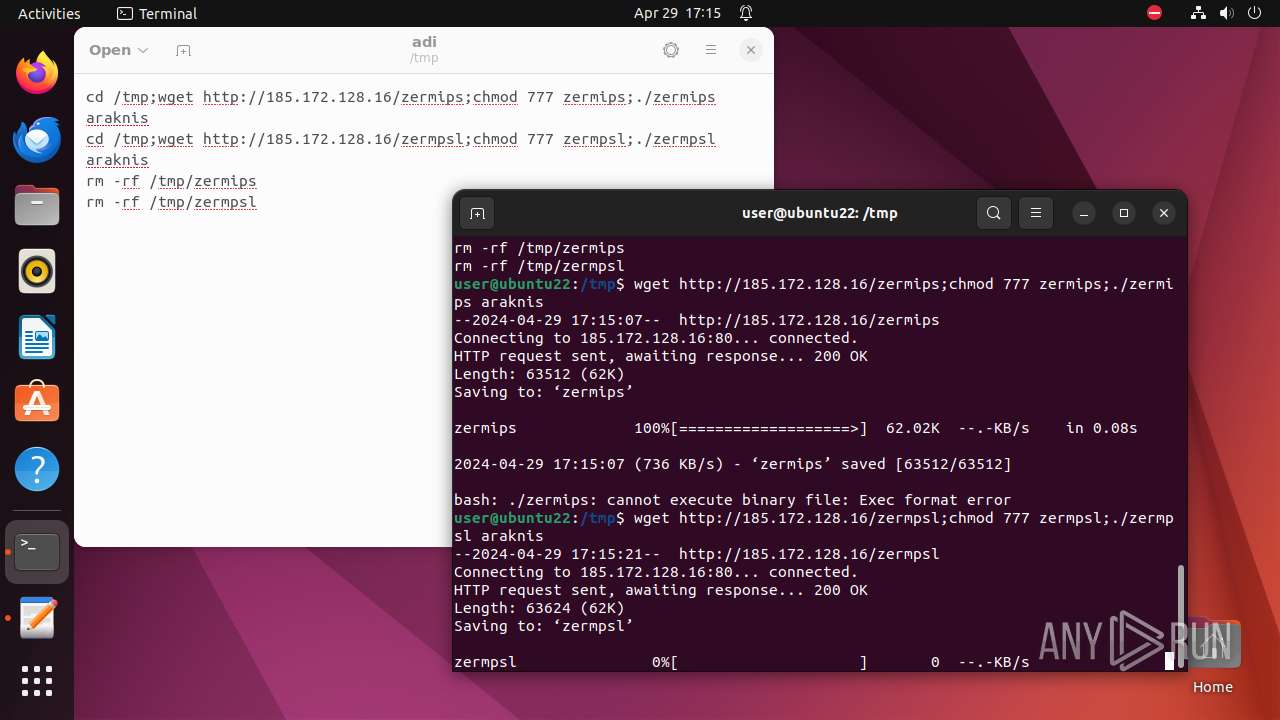
Task: Open Rhythmbox music player in dock
Action: click(37, 271)
